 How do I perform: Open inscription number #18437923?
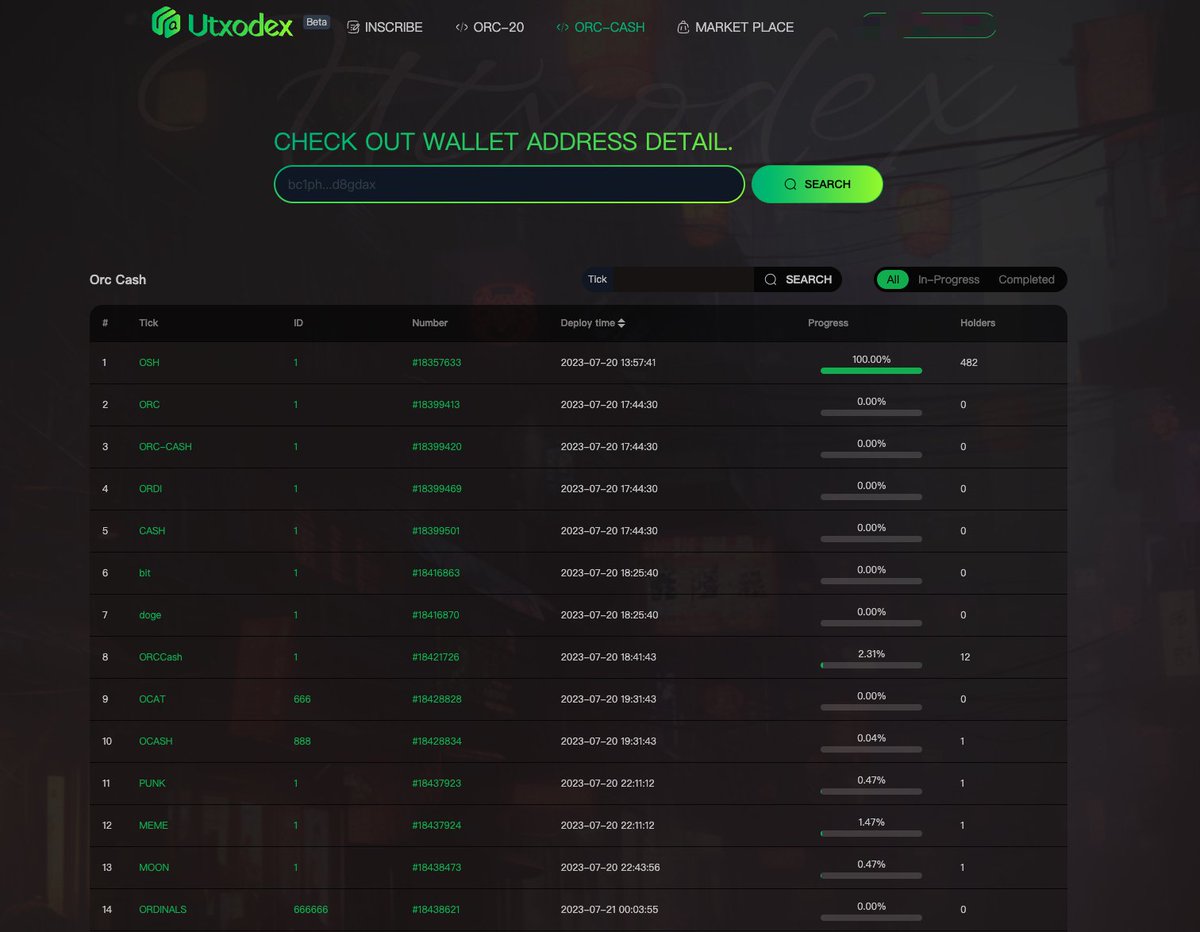[436, 783]
